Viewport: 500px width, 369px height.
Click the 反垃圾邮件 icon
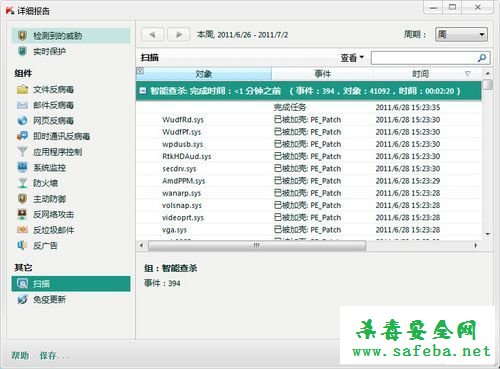[x=22, y=230]
